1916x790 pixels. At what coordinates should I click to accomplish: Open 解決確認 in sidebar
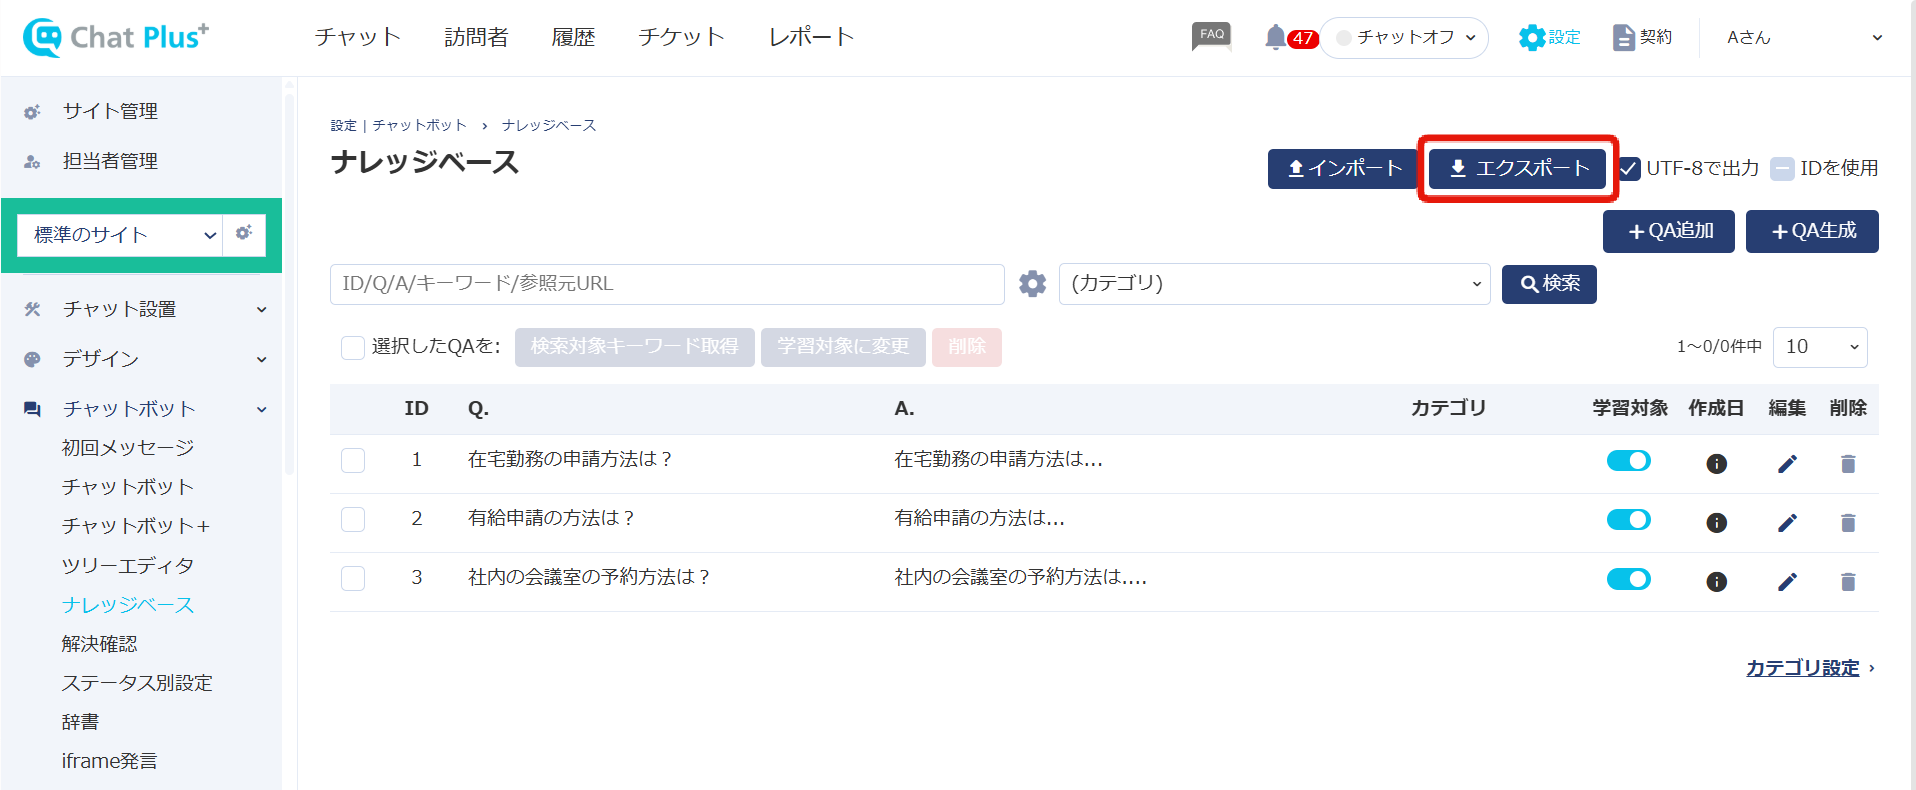99,644
